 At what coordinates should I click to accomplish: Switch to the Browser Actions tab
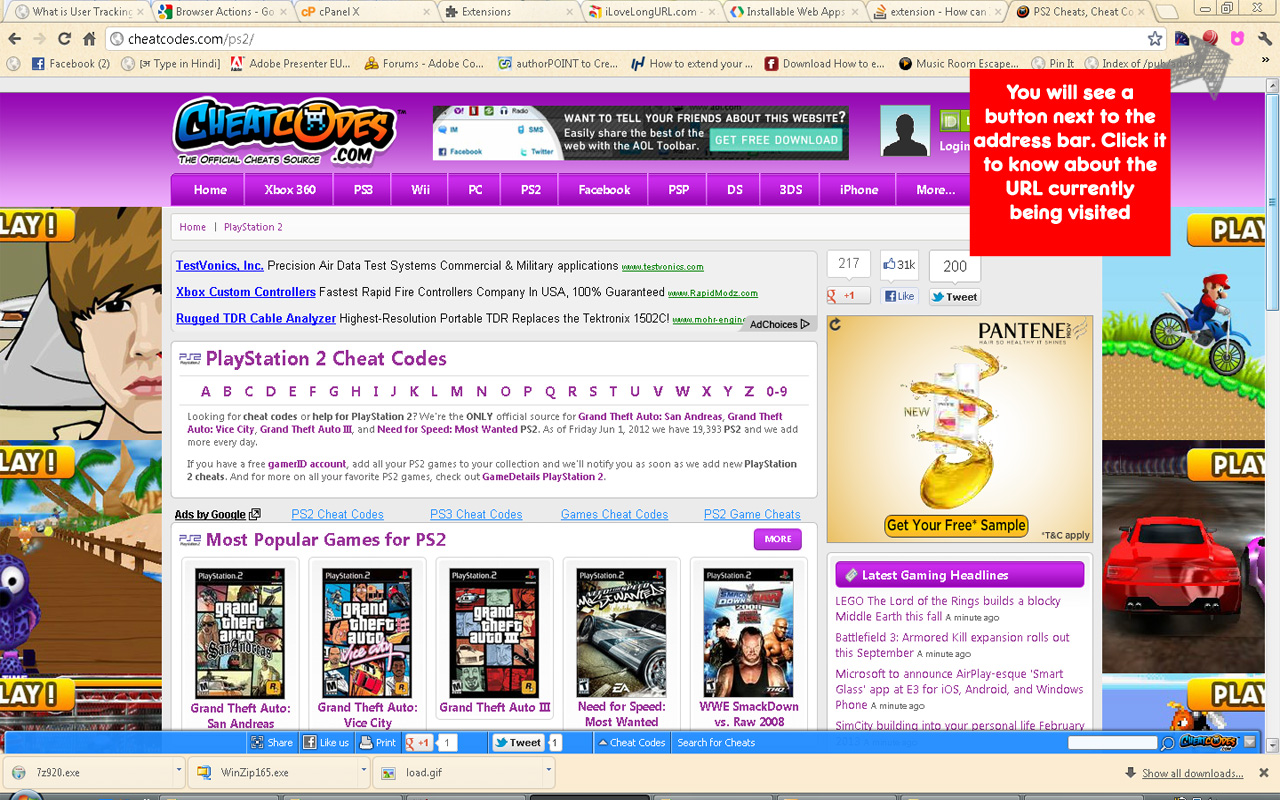tap(225, 12)
